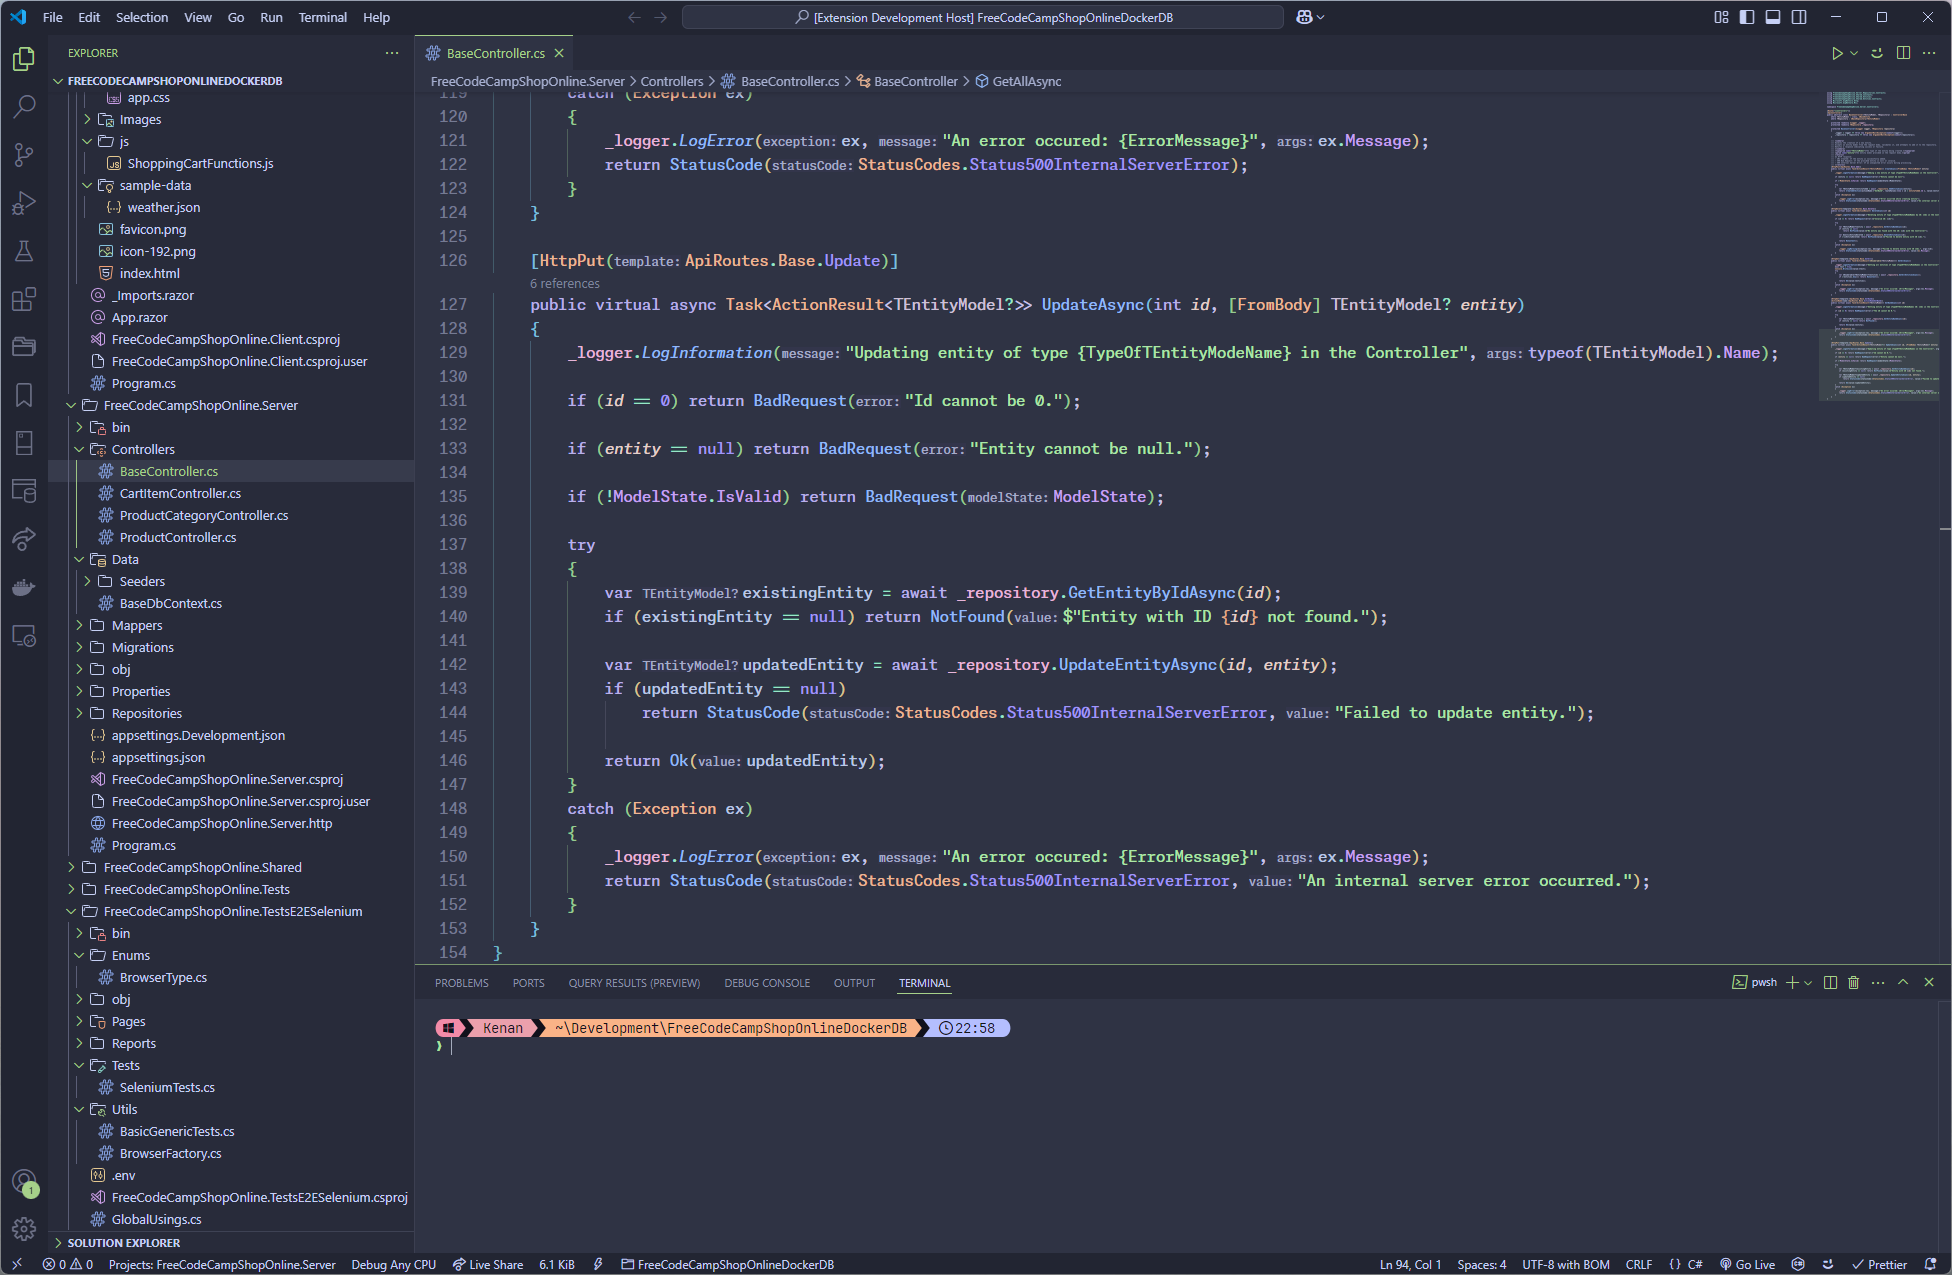
Task: Open the new terminal launch profile dropdown
Action: 1808,983
